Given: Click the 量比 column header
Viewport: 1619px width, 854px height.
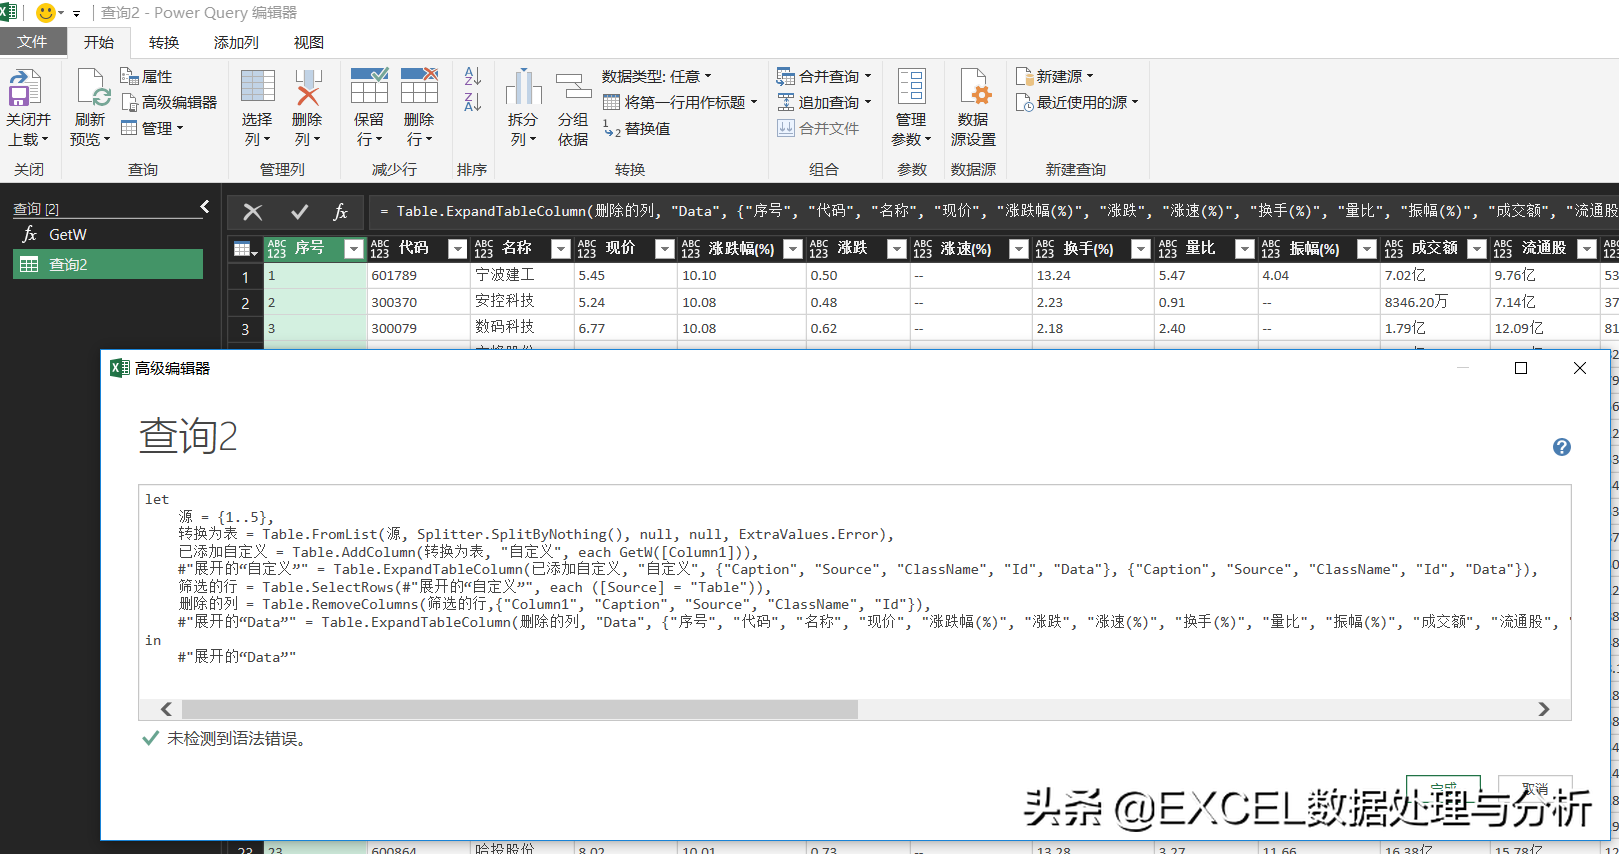Looking at the screenshot, I should click(1205, 249).
